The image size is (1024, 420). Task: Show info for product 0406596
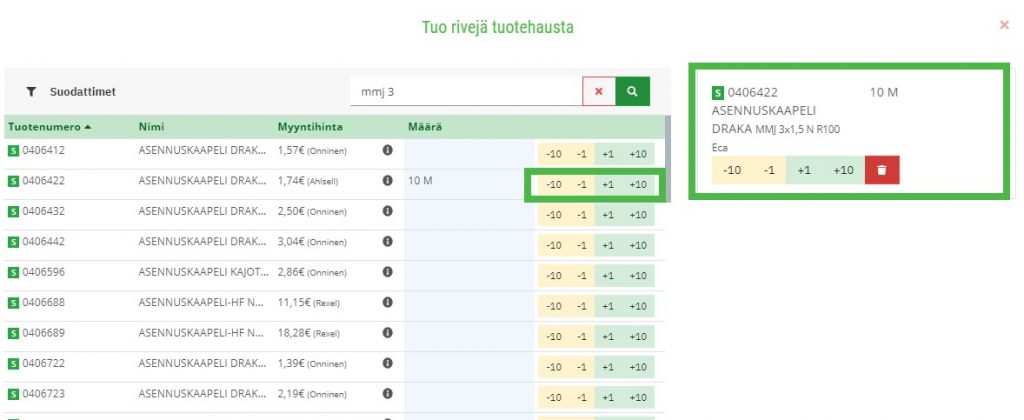coord(387,272)
